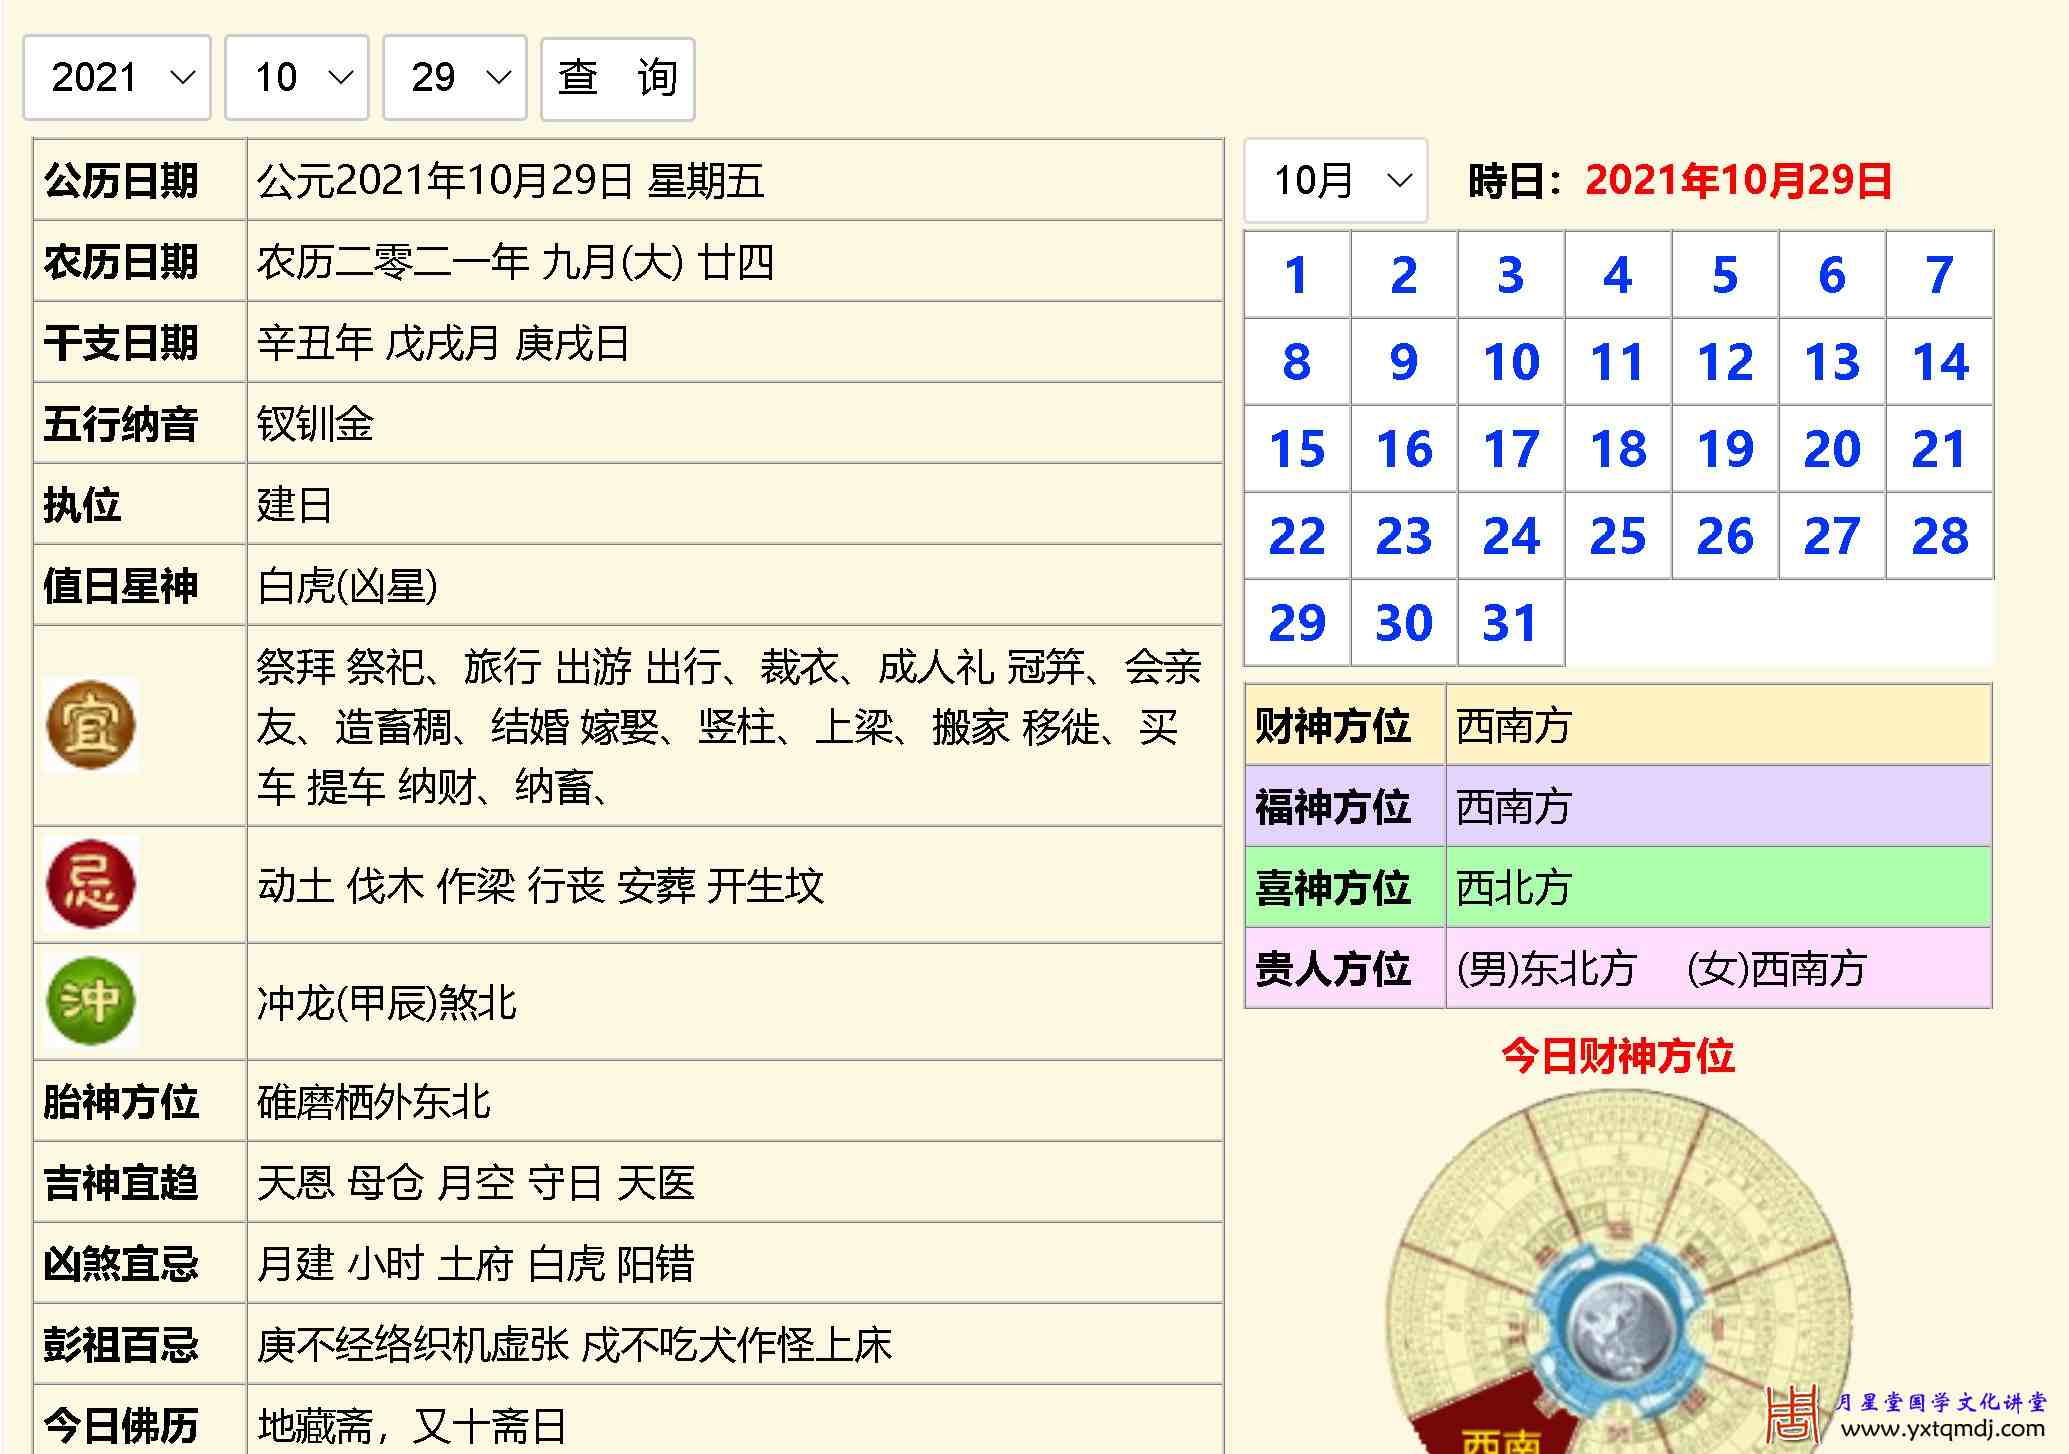Select day 20 in the calendar
Image resolution: width=2069 pixels, height=1454 pixels.
click(1832, 449)
